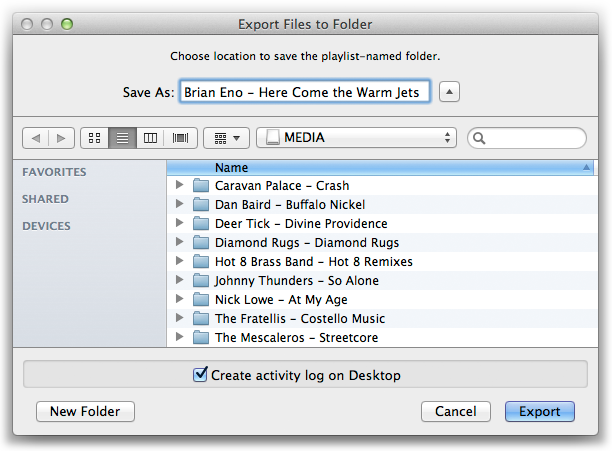Switch to Cover Flow view

(x=180, y=138)
